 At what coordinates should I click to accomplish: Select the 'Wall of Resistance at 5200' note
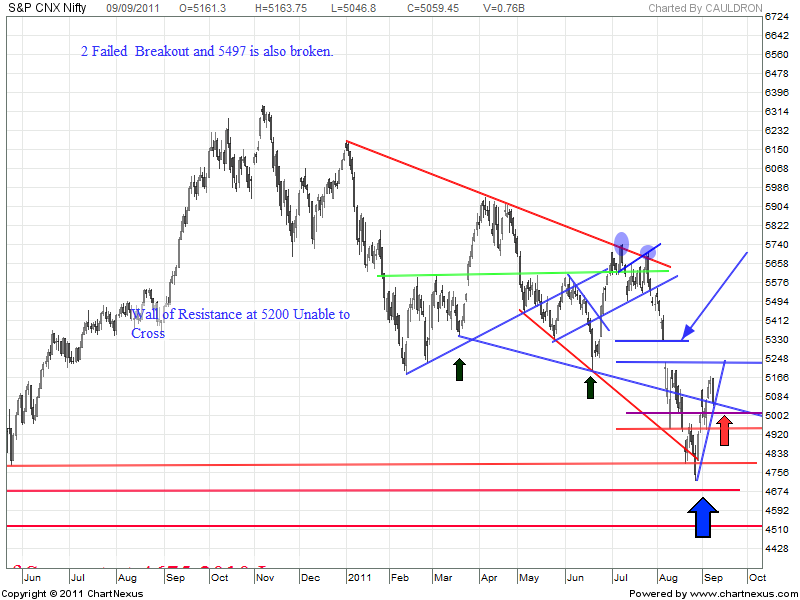tap(240, 322)
